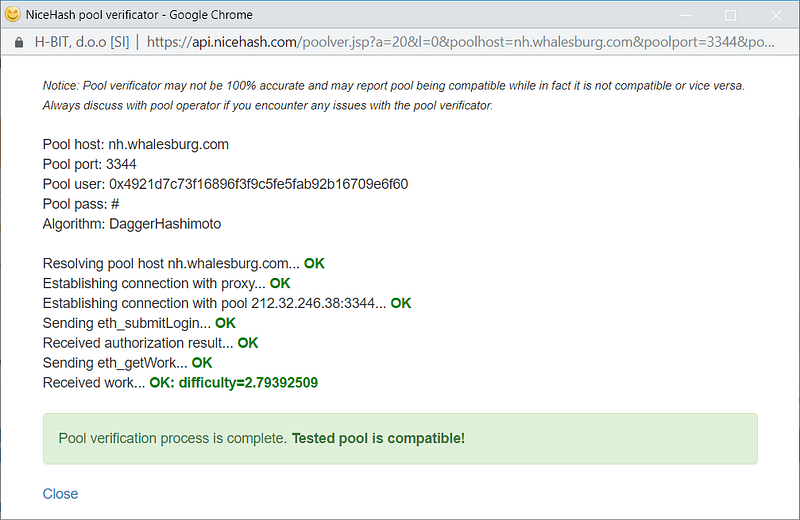The height and width of the screenshot is (520, 800).
Task: Click the H-BIT, d.o.o [SI] certificate label
Action: pos(82,42)
